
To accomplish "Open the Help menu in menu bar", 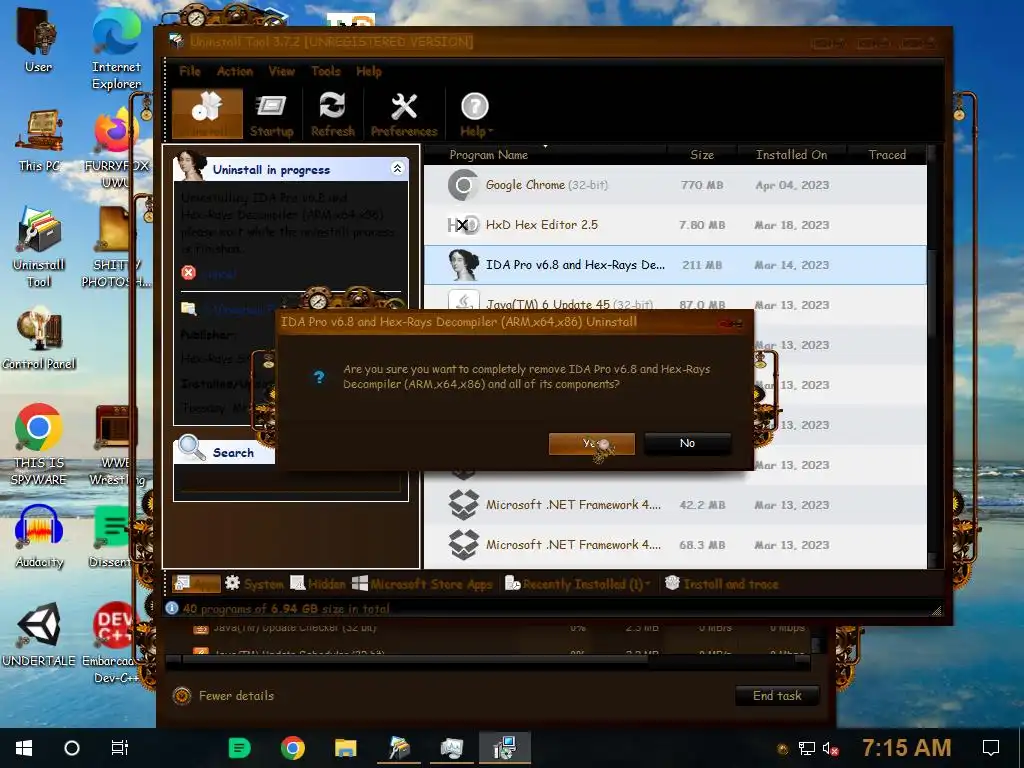I will pos(369,71).
